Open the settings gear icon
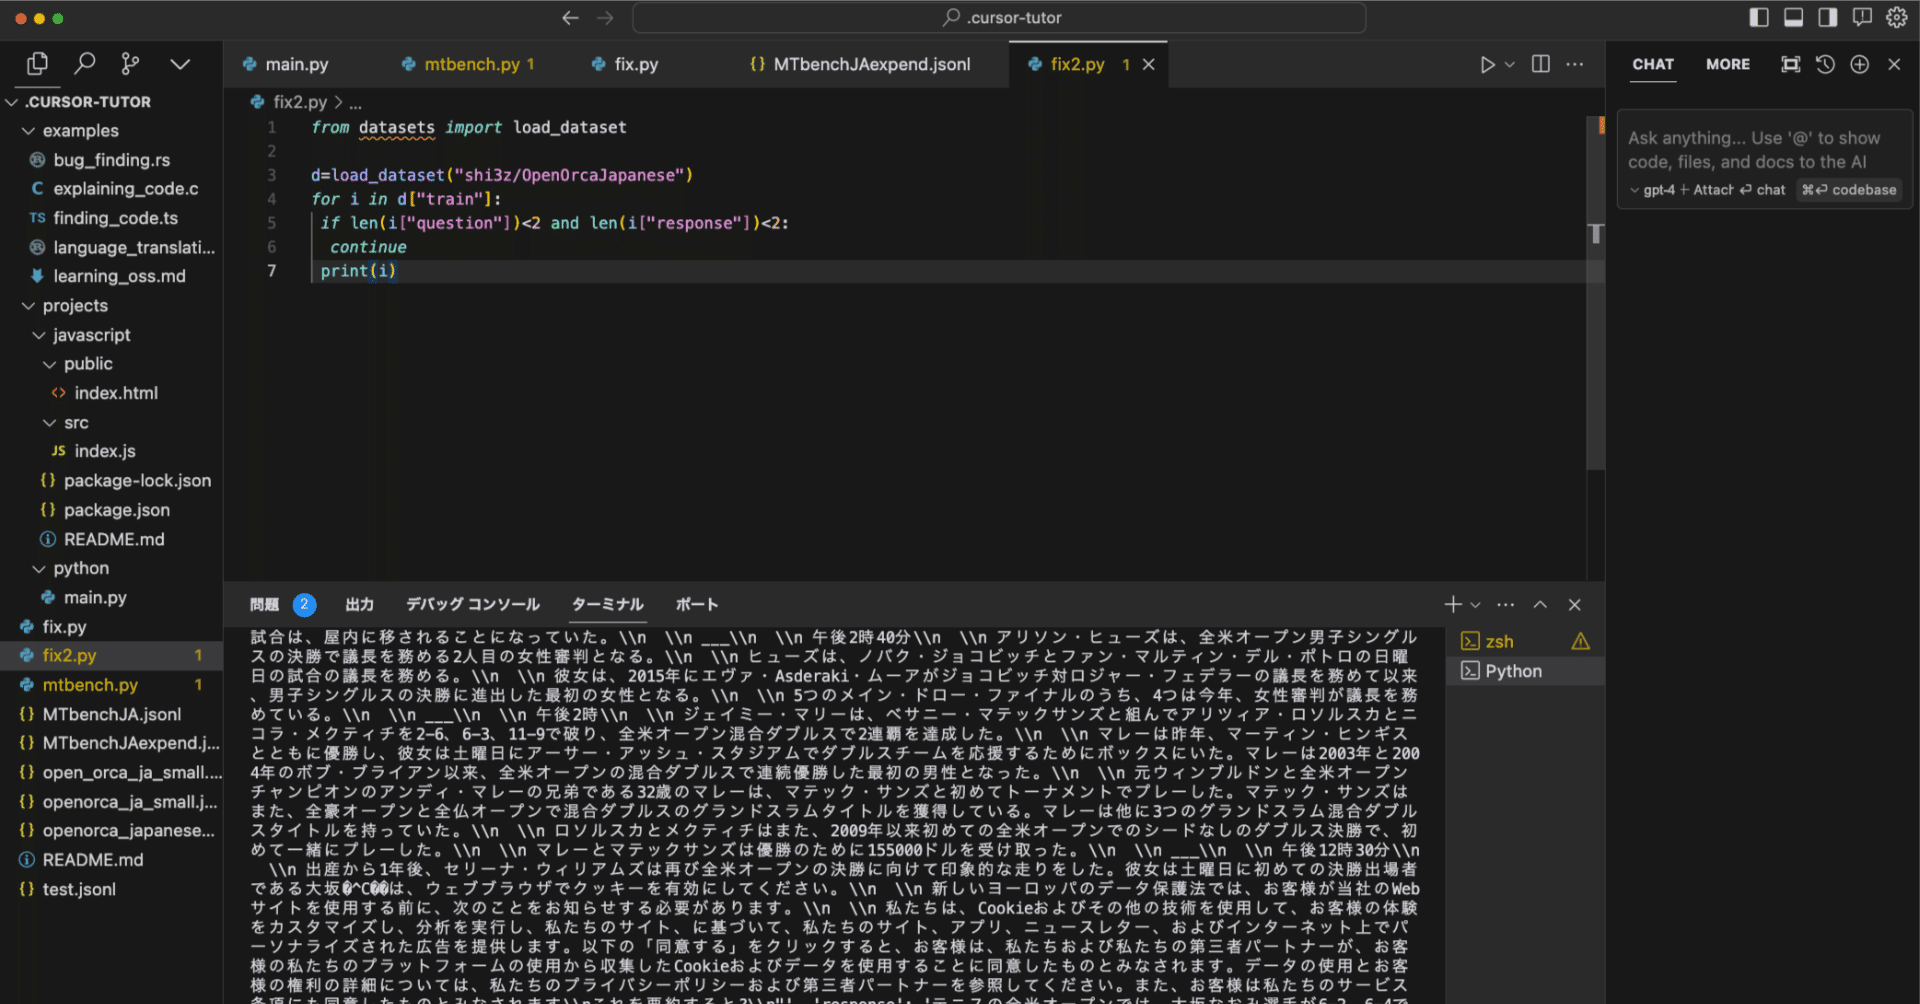Image resolution: width=1920 pixels, height=1004 pixels. tap(1896, 17)
